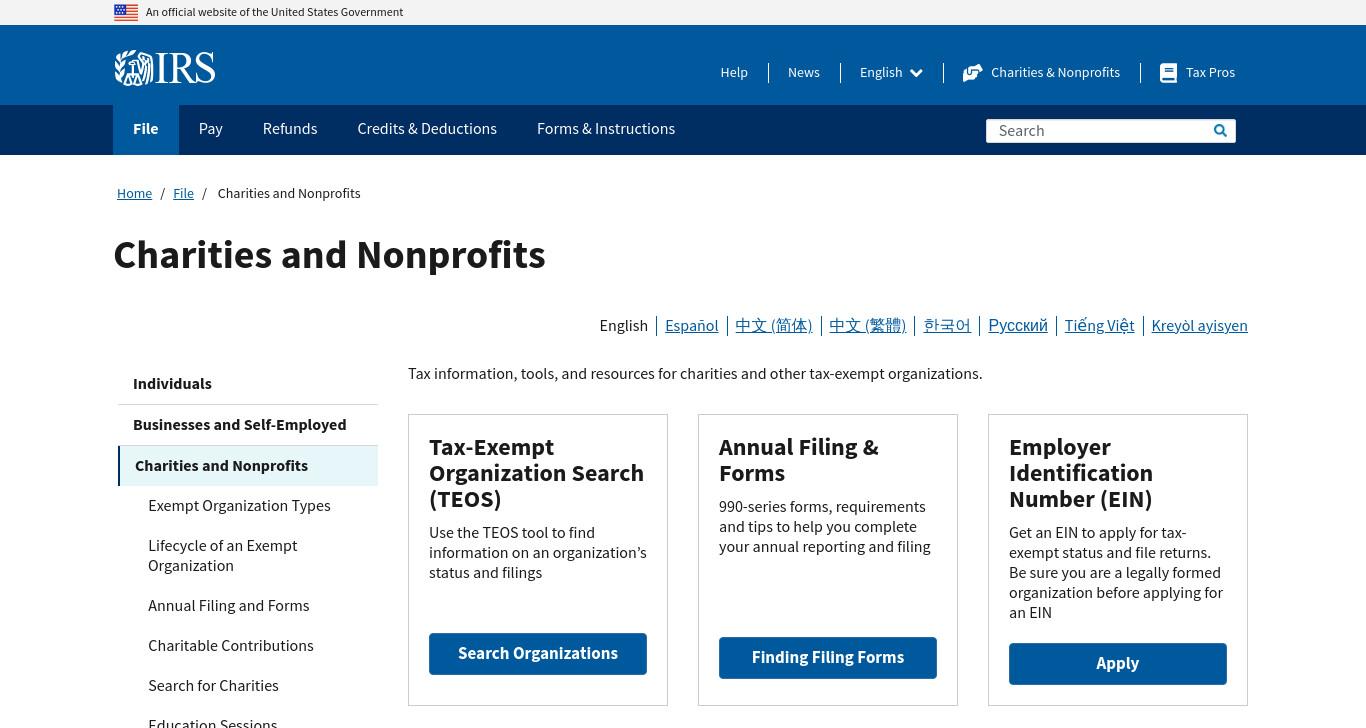Switch page to Español
The image size is (1366, 728).
tap(692, 326)
